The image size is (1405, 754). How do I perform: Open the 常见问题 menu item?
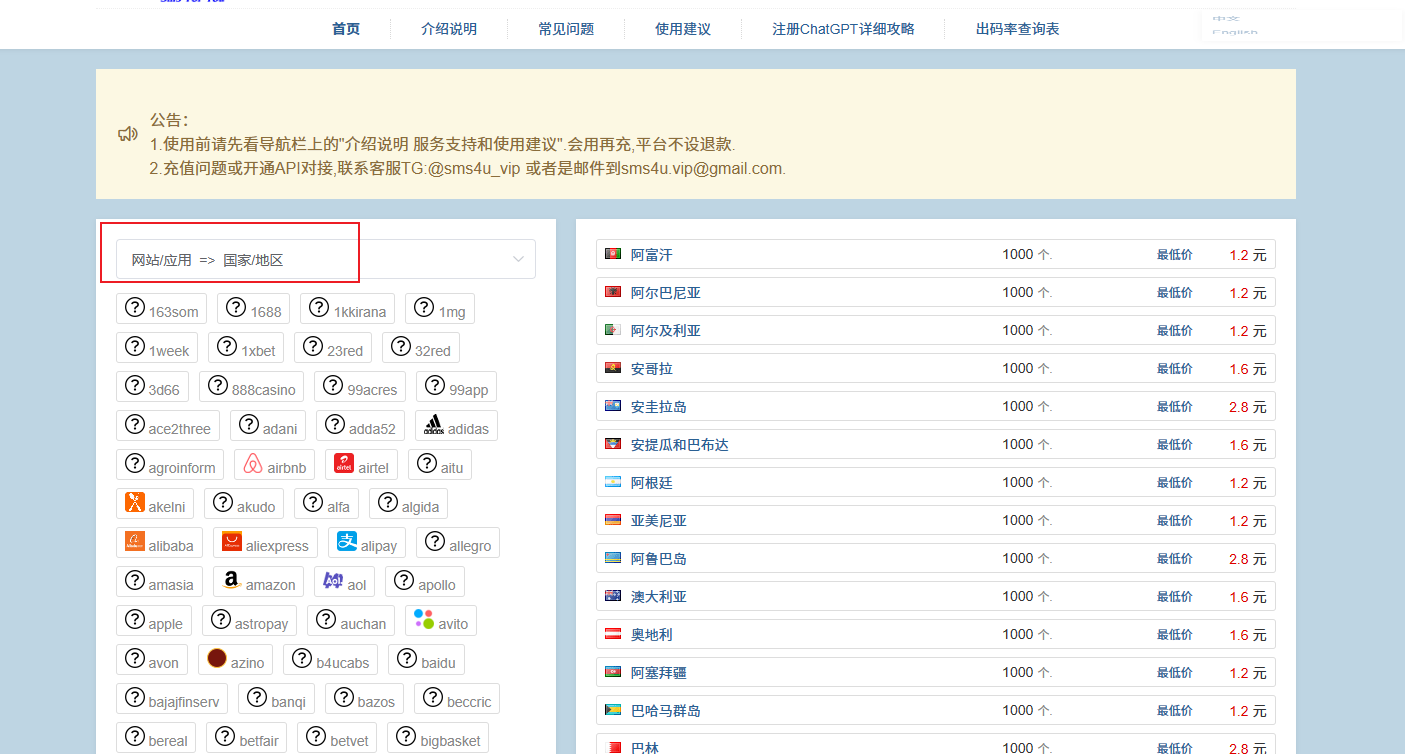click(566, 29)
